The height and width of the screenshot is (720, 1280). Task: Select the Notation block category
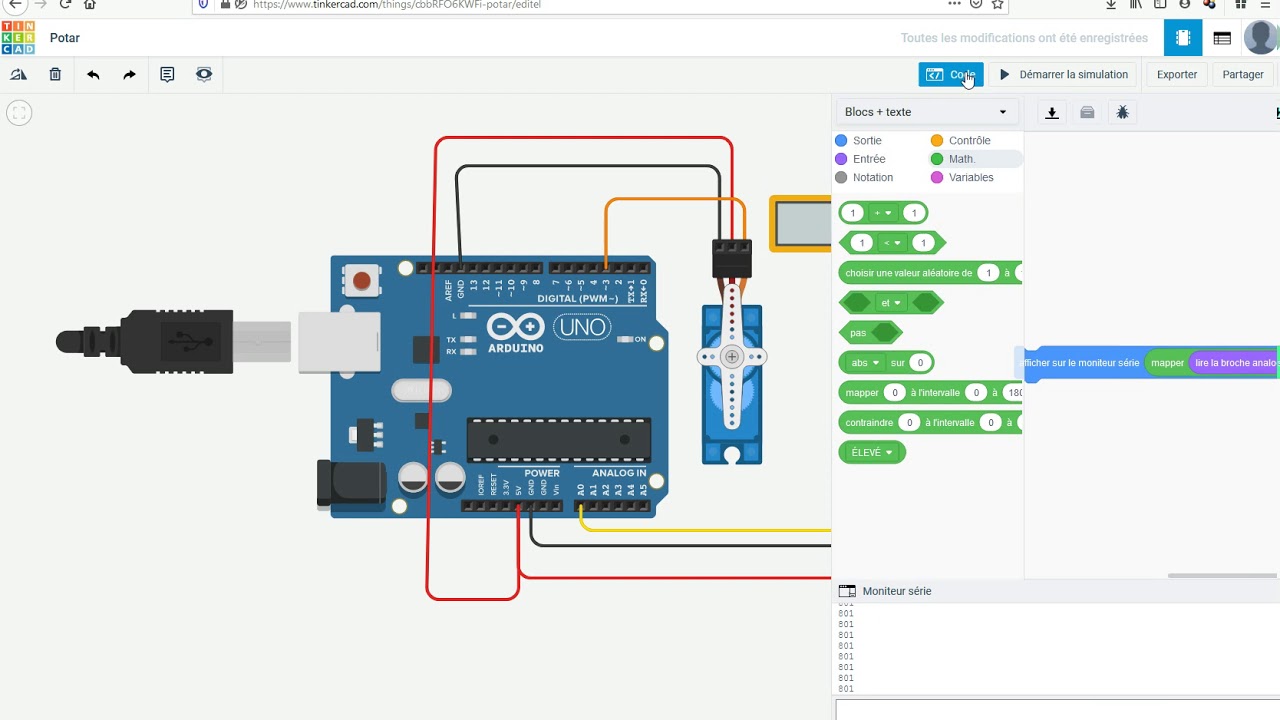864,177
